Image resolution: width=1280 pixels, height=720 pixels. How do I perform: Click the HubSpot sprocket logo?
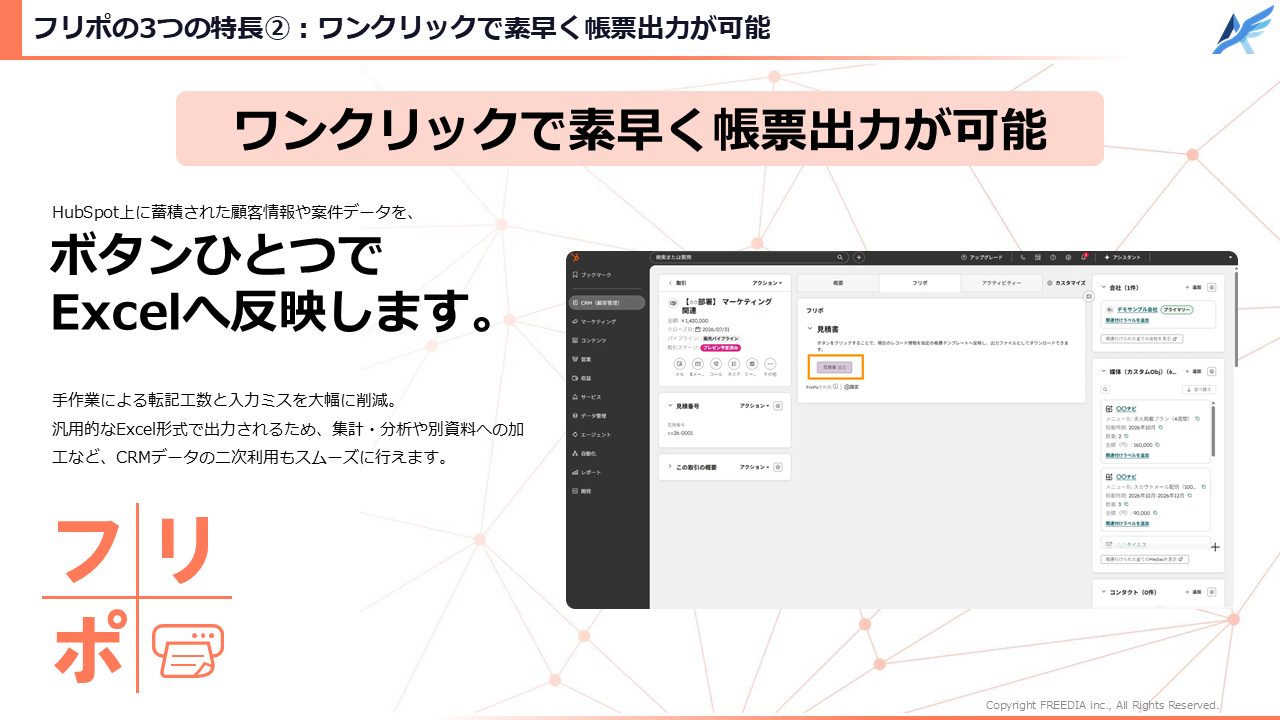click(576, 257)
